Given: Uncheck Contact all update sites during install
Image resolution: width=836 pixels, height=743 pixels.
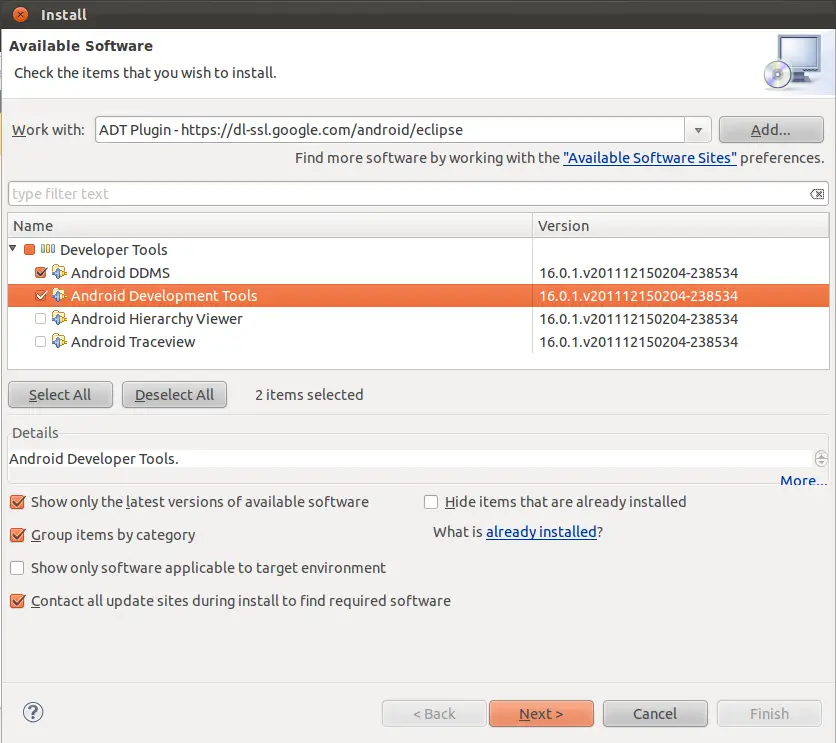Looking at the screenshot, I should click(x=18, y=601).
